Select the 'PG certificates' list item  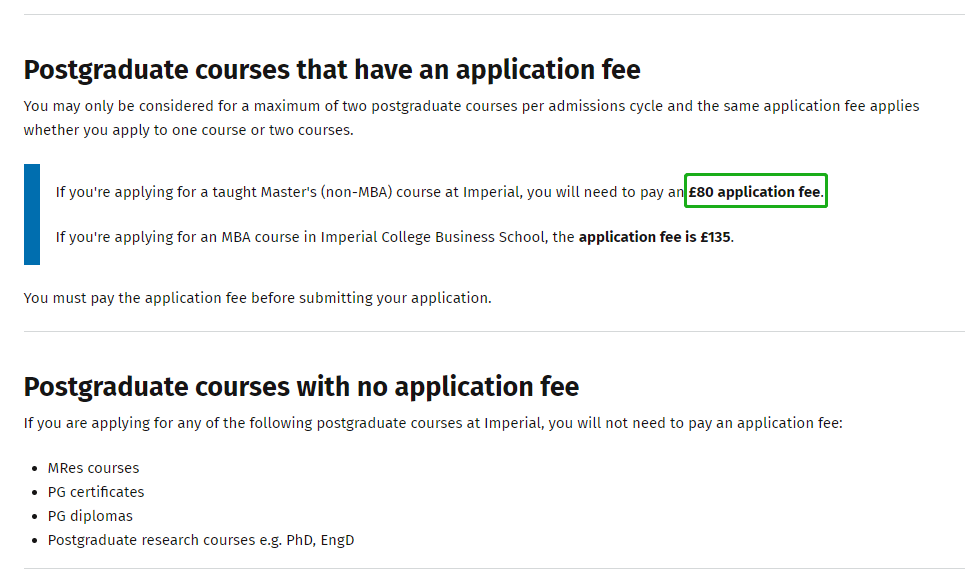click(x=96, y=492)
